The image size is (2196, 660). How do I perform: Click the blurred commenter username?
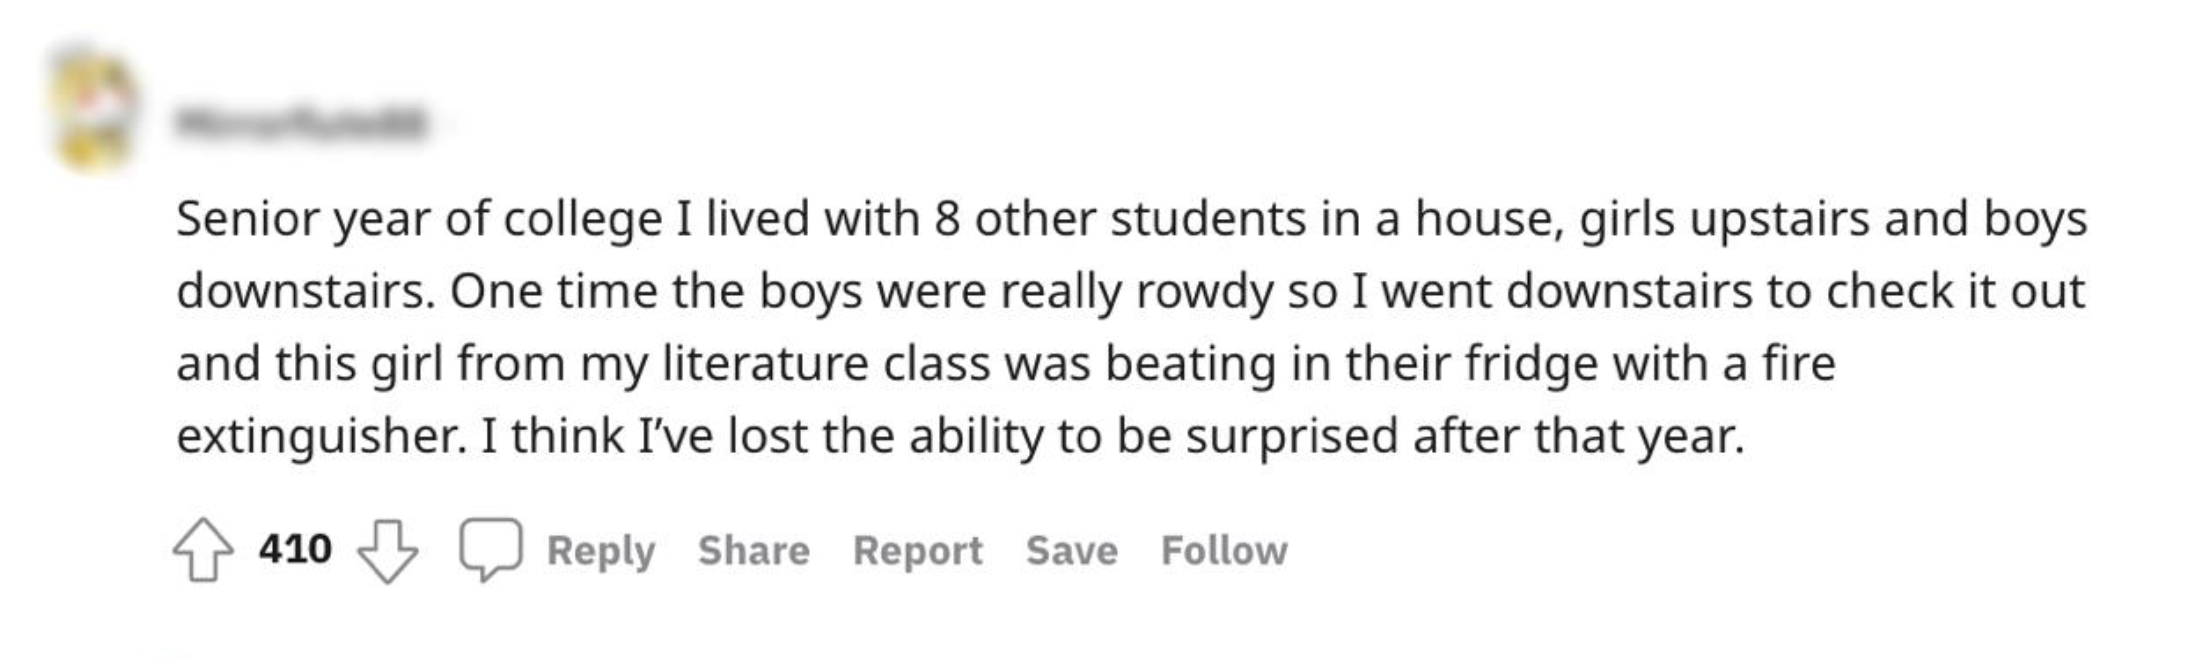coord(300,123)
